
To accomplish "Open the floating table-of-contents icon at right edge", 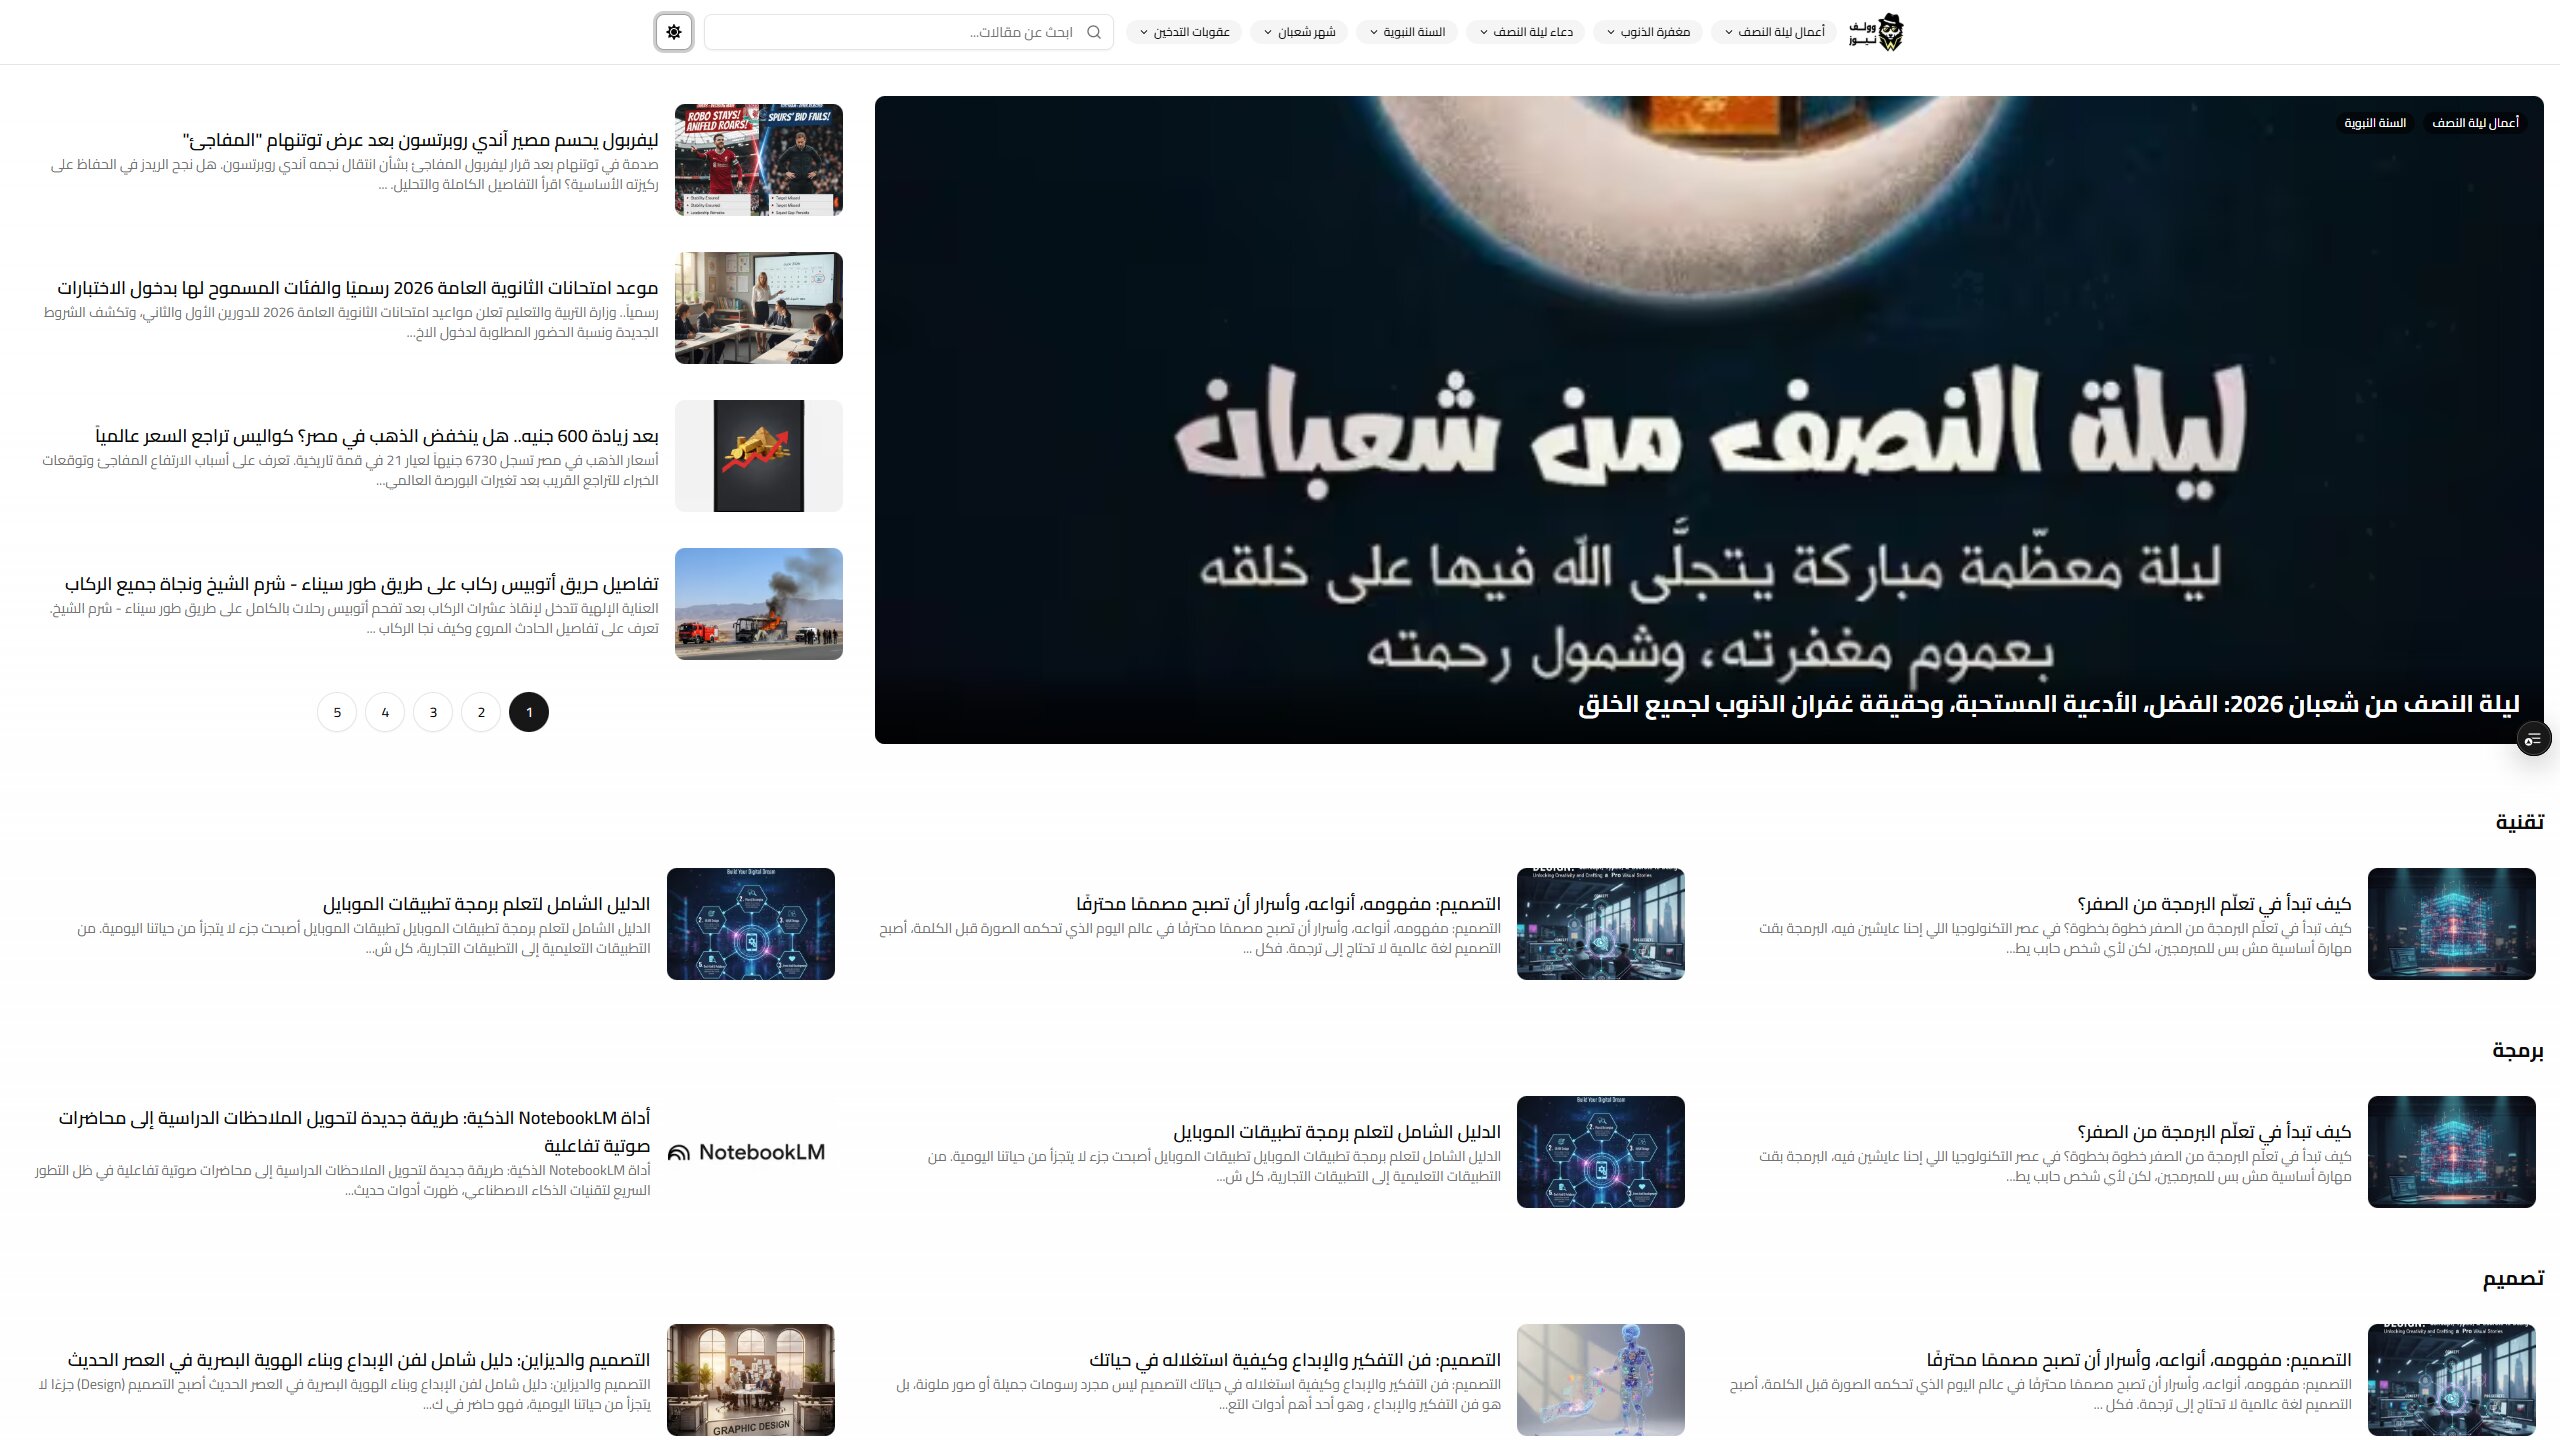I will [2533, 739].
